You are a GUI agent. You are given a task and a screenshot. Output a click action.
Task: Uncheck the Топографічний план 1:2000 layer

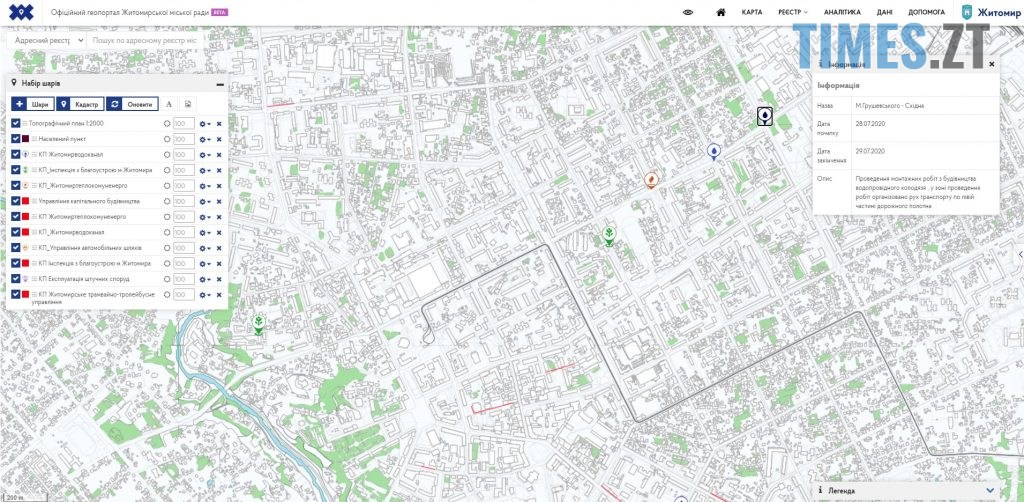click(x=15, y=123)
